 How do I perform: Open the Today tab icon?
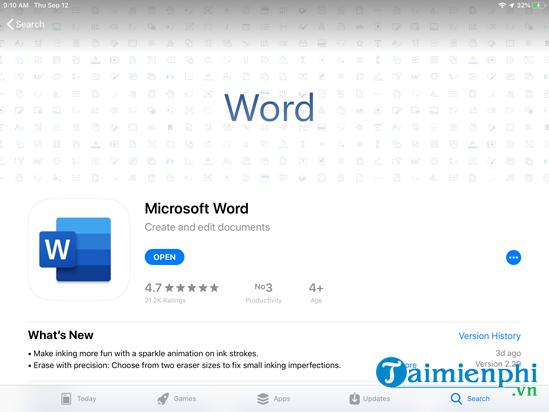pos(66,399)
